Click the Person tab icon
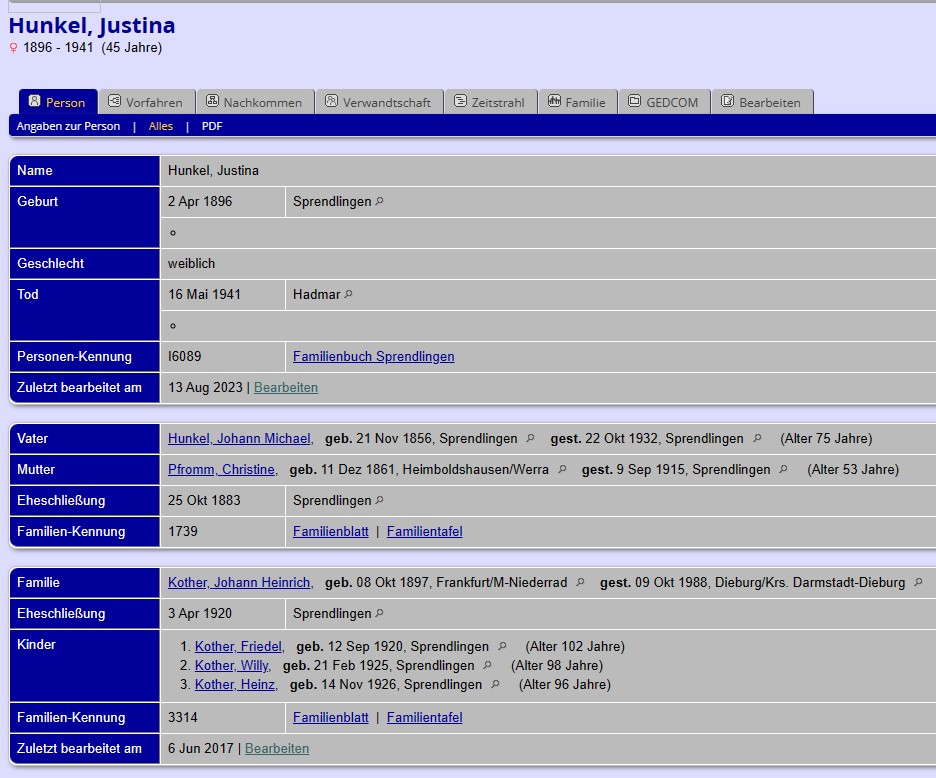Image resolution: width=936 pixels, height=778 pixels. click(x=35, y=101)
